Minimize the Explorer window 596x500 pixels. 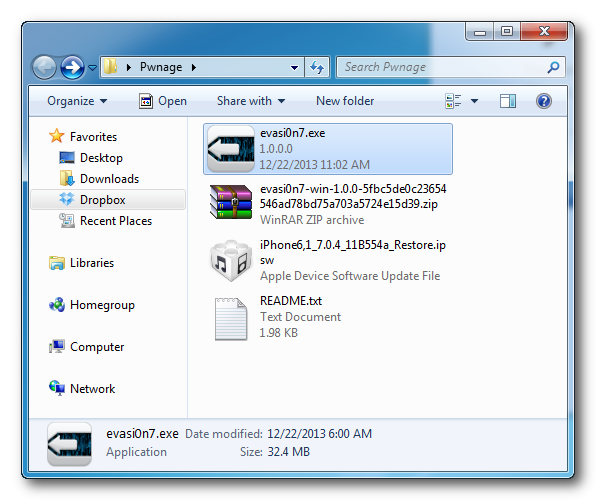coord(480,32)
